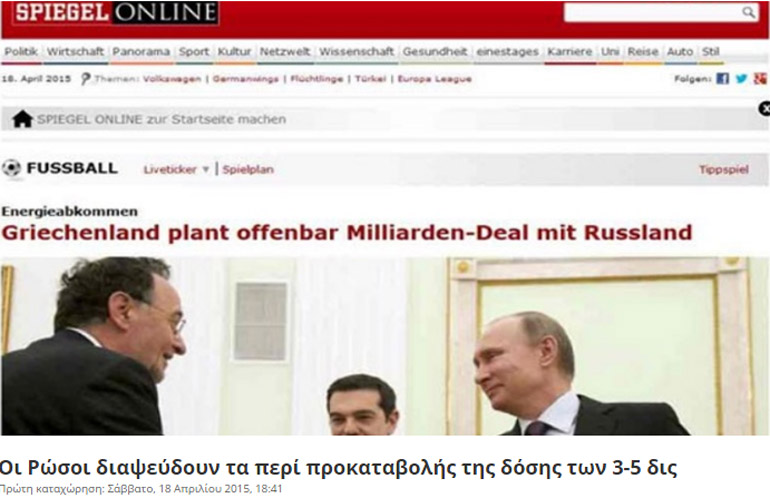Viewport: 770px width, 498px height.
Task: Open the Twitter follow icon
Action: pos(742,79)
